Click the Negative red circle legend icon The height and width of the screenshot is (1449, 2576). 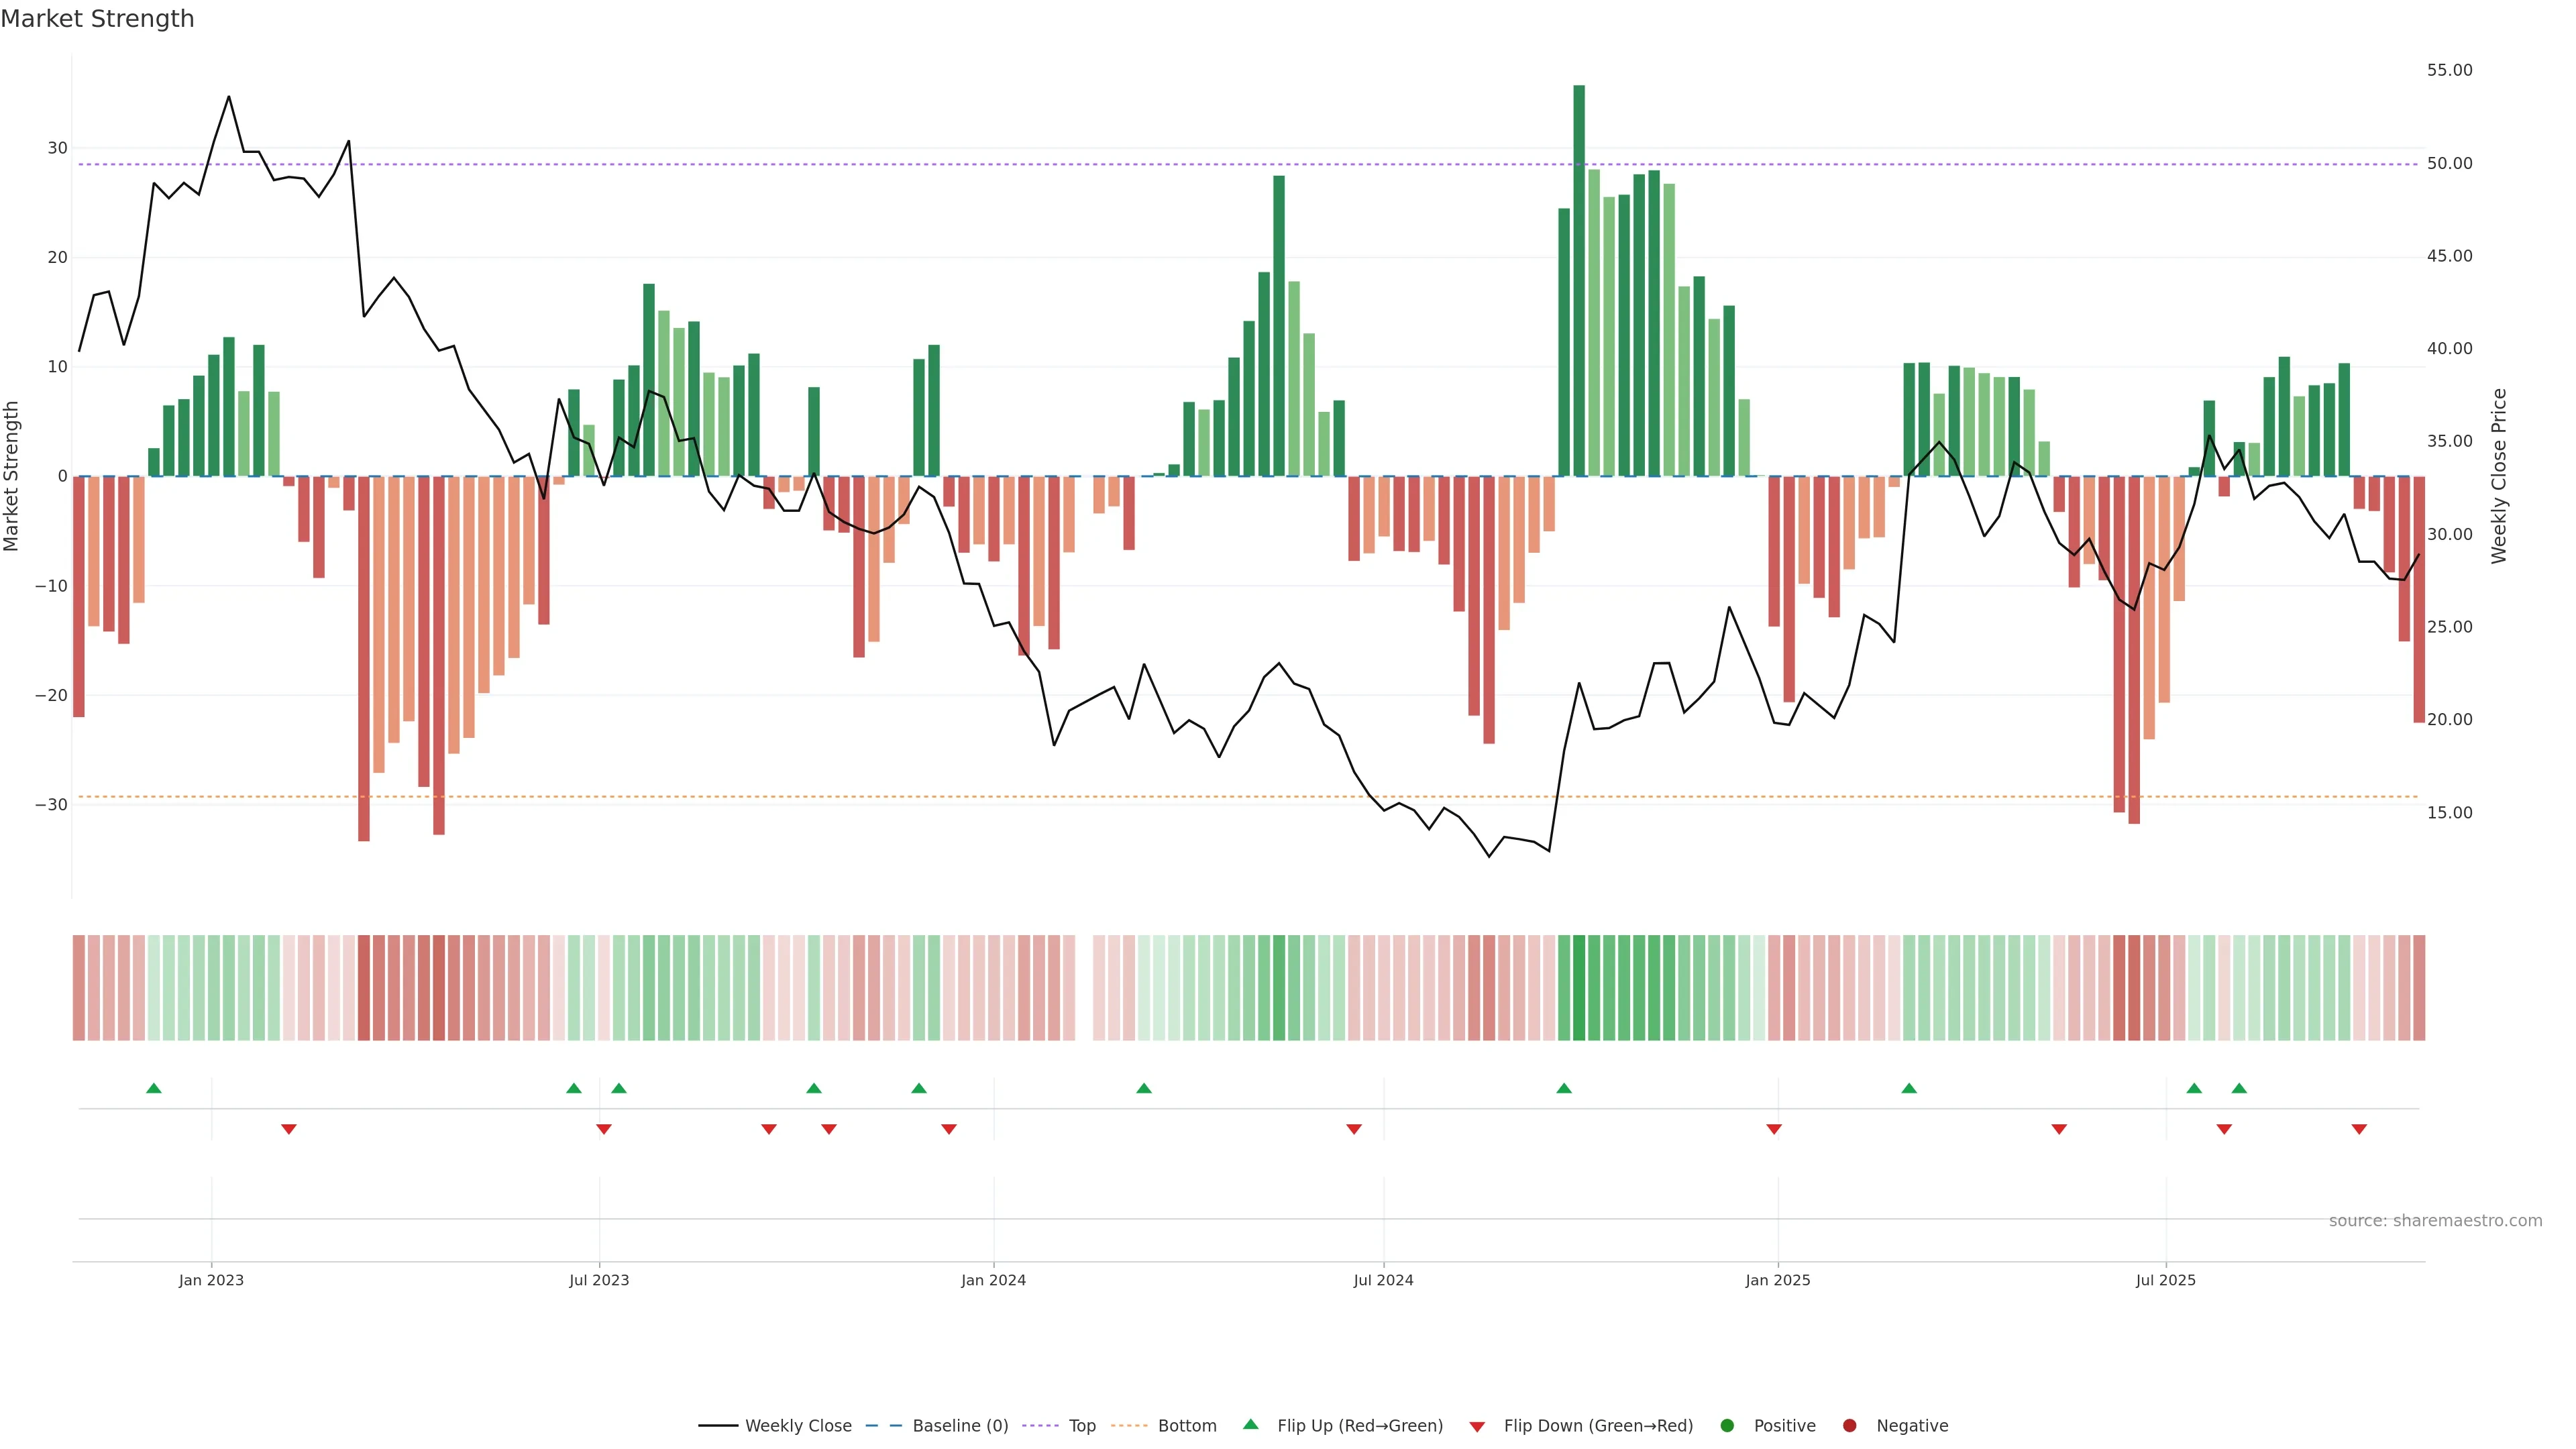(1849, 1426)
